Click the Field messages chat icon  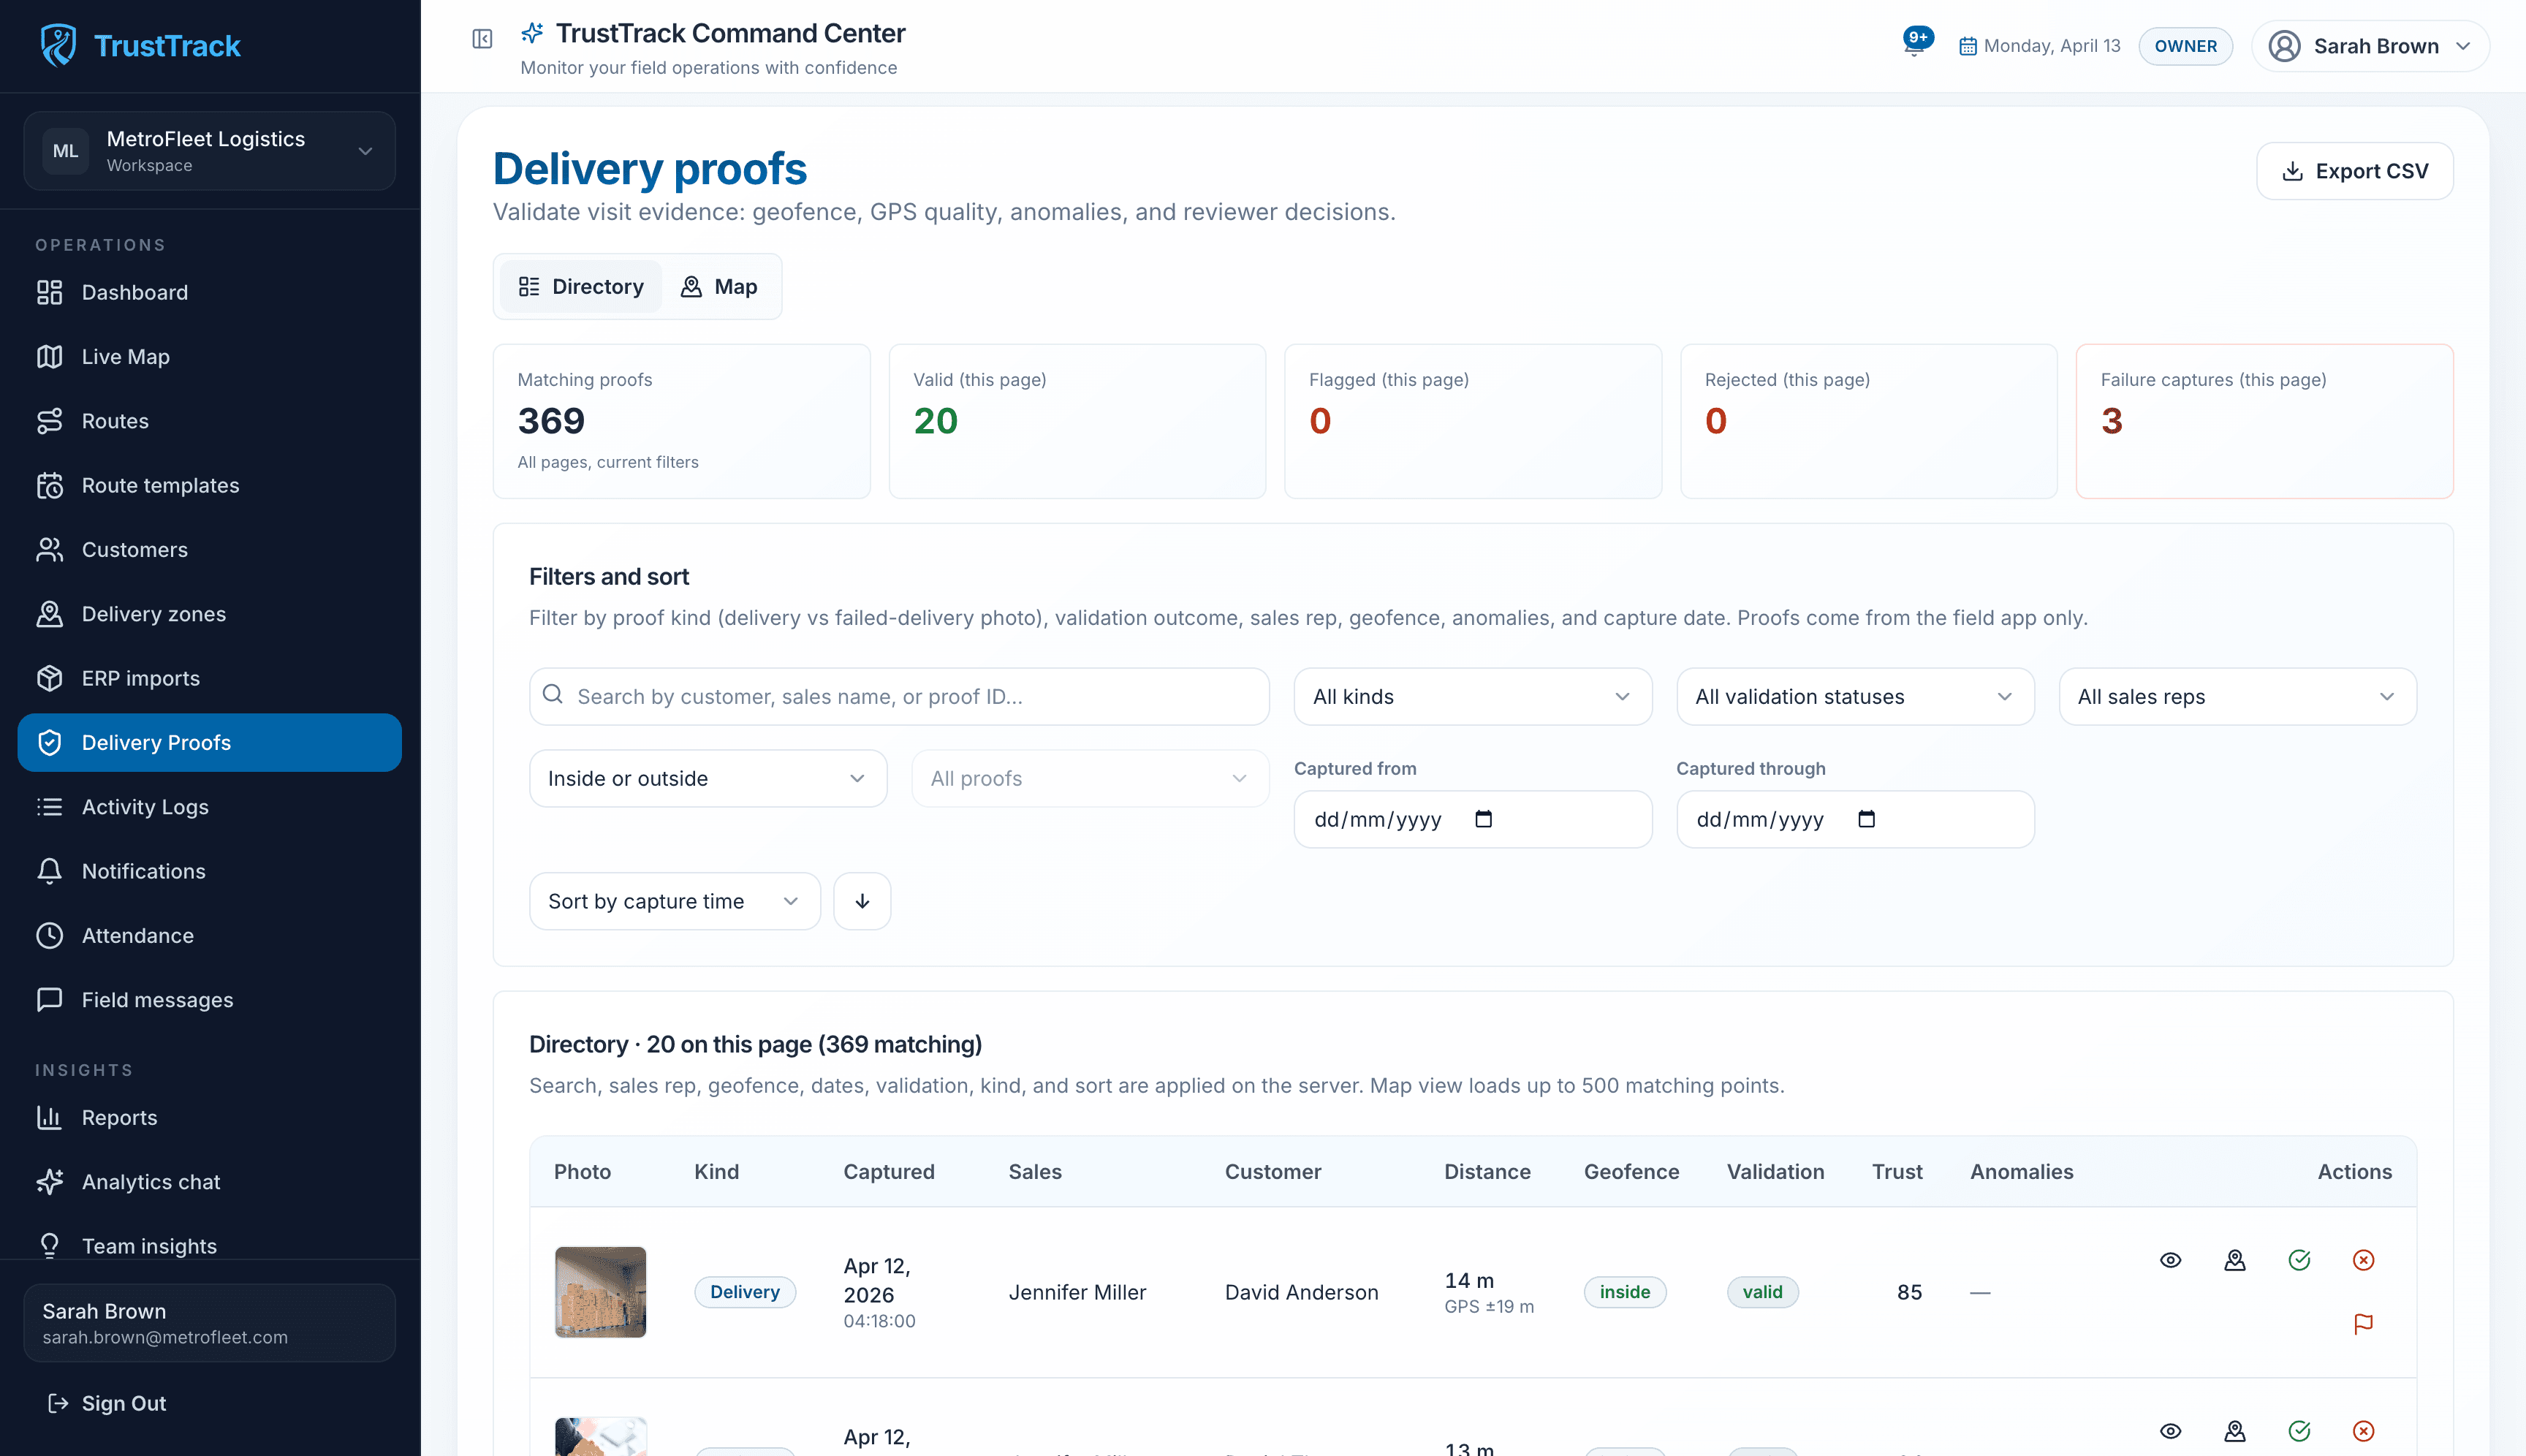(x=49, y=1000)
